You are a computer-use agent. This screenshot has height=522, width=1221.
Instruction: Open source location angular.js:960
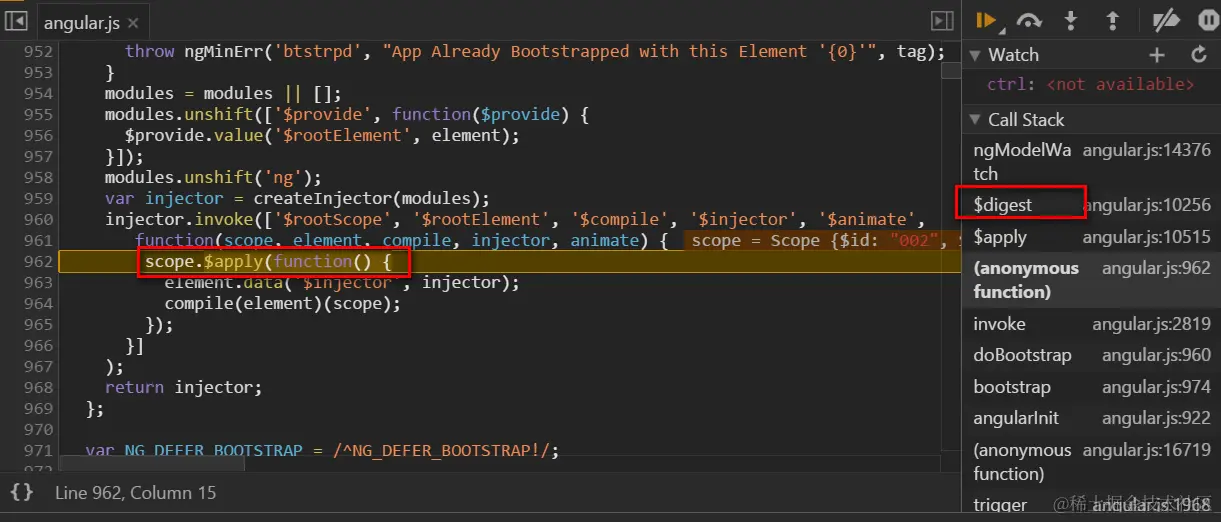(x=1156, y=355)
